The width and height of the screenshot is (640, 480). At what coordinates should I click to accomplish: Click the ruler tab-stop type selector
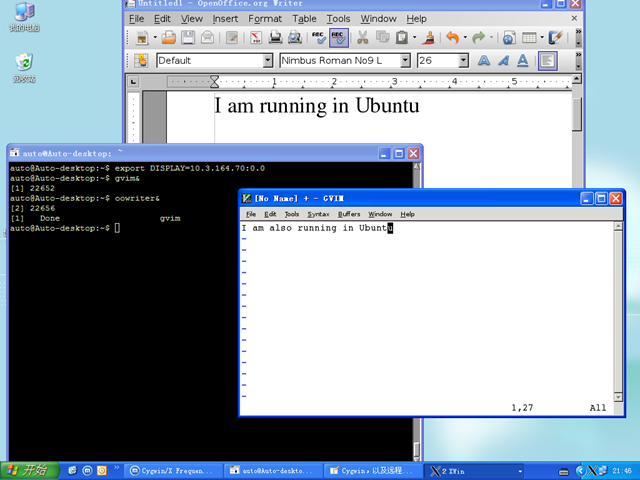click(x=133, y=82)
